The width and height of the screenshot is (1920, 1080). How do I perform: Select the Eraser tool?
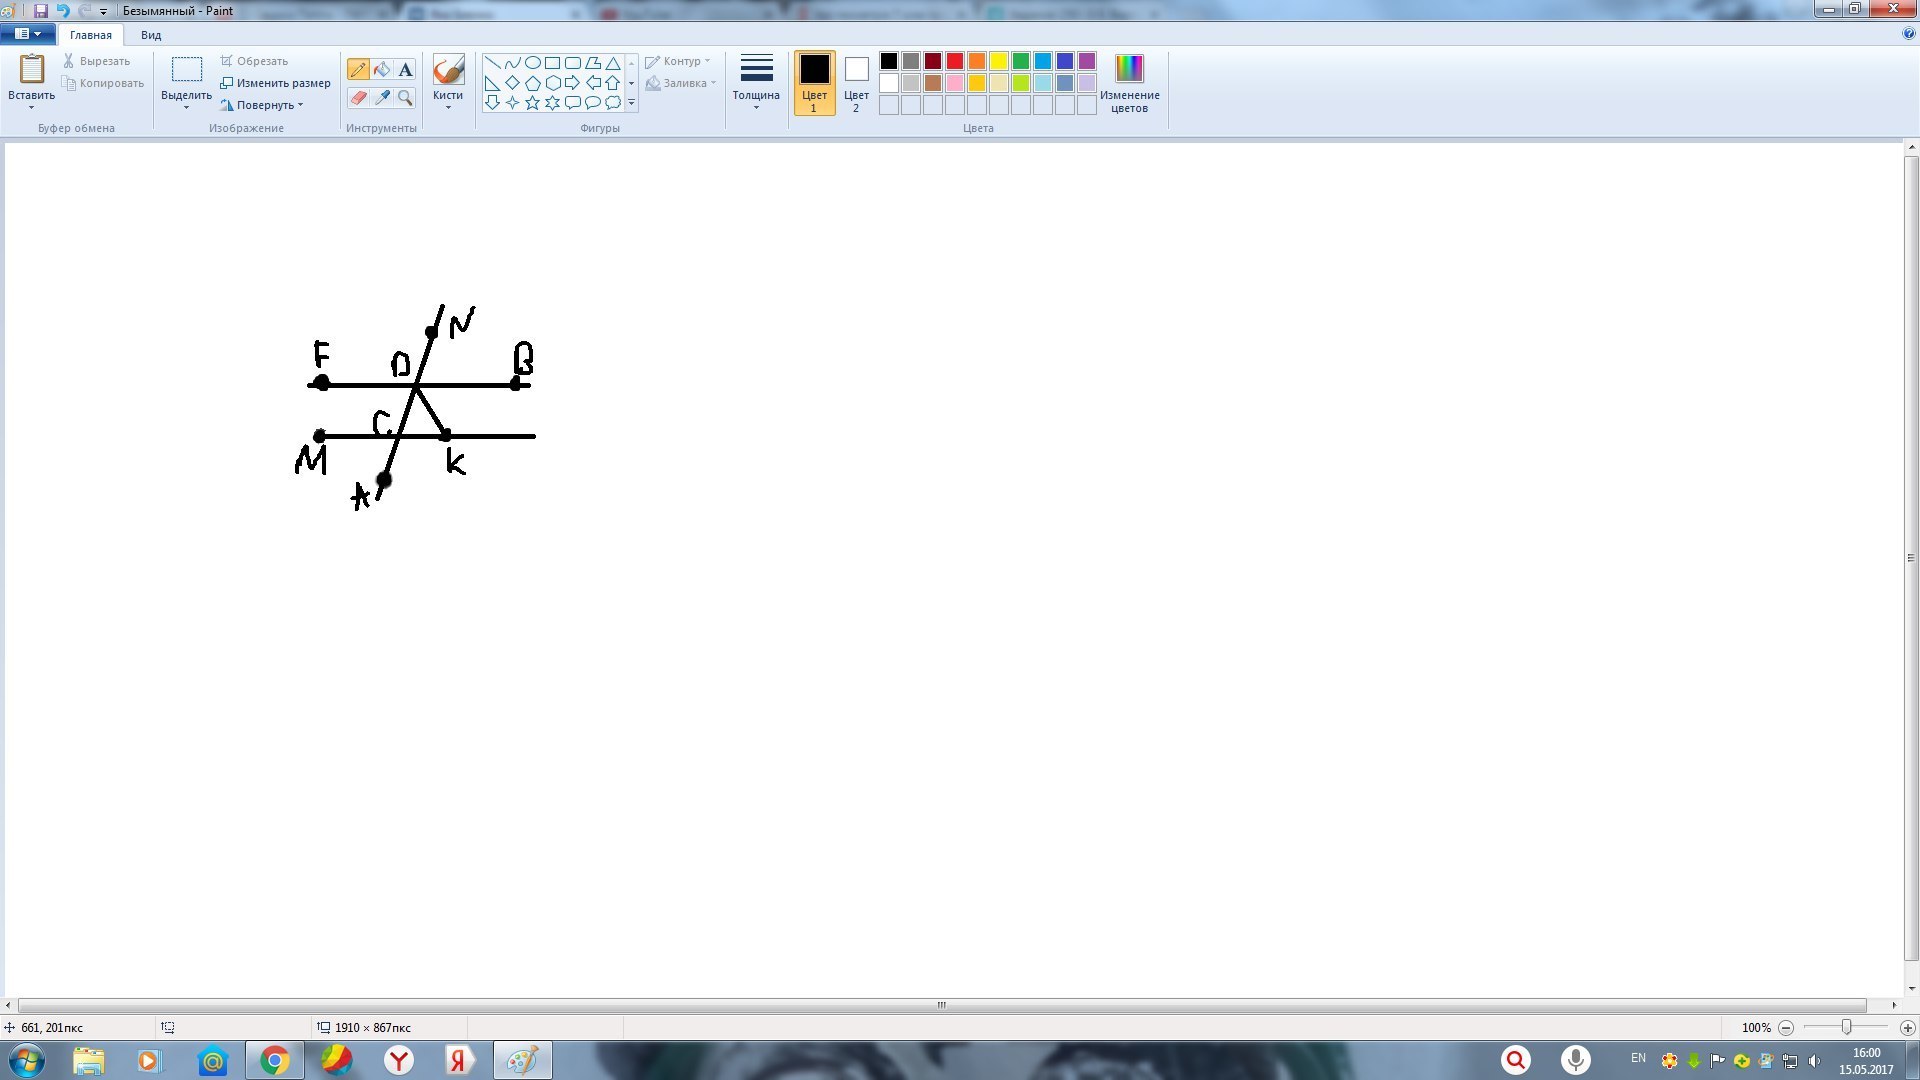click(358, 97)
